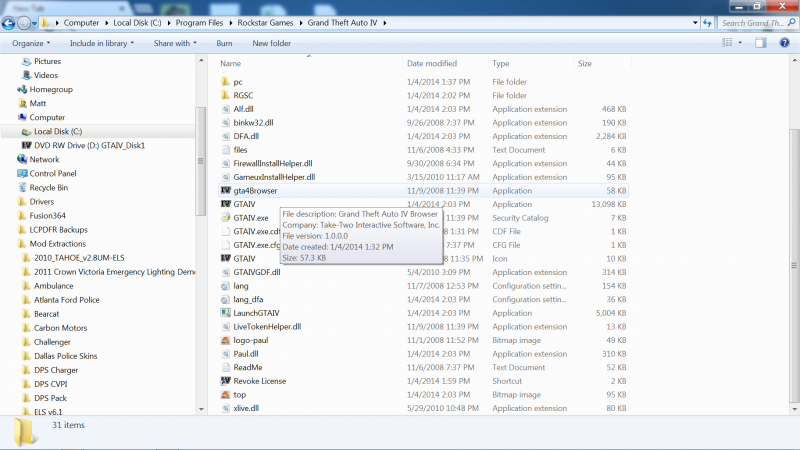800x450 pixels.
Task: Click the DVD RW Drive GTAIV_Disk1 icon
Action: 27,145
